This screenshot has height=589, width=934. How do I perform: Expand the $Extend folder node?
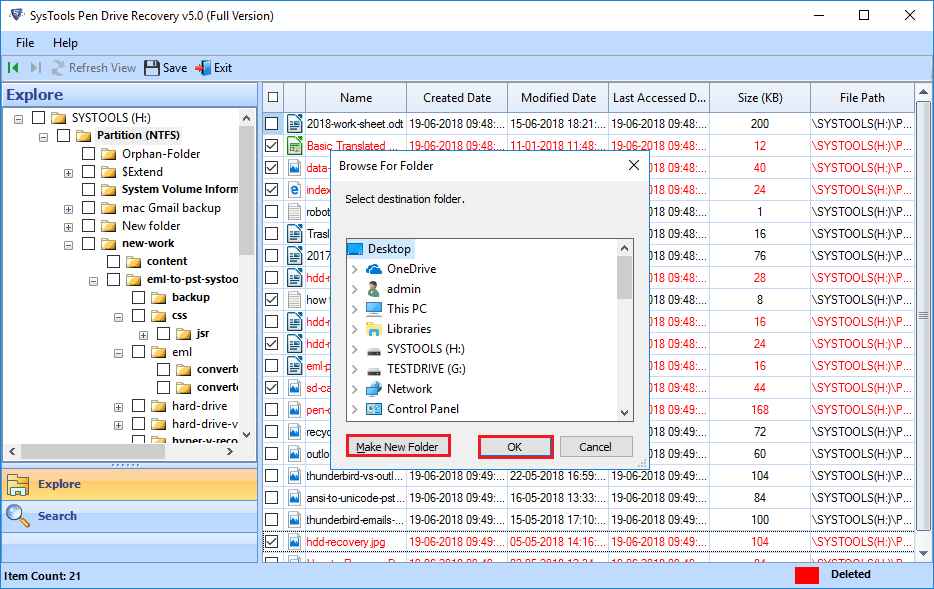[69, 173]
